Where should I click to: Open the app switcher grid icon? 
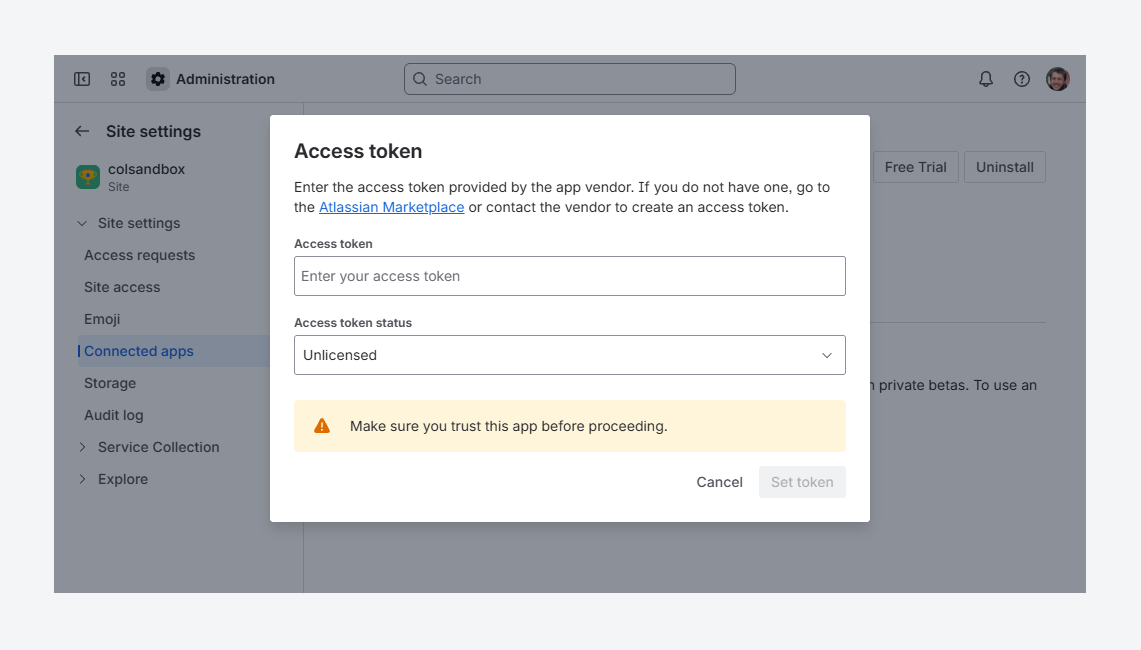[118, 79]
